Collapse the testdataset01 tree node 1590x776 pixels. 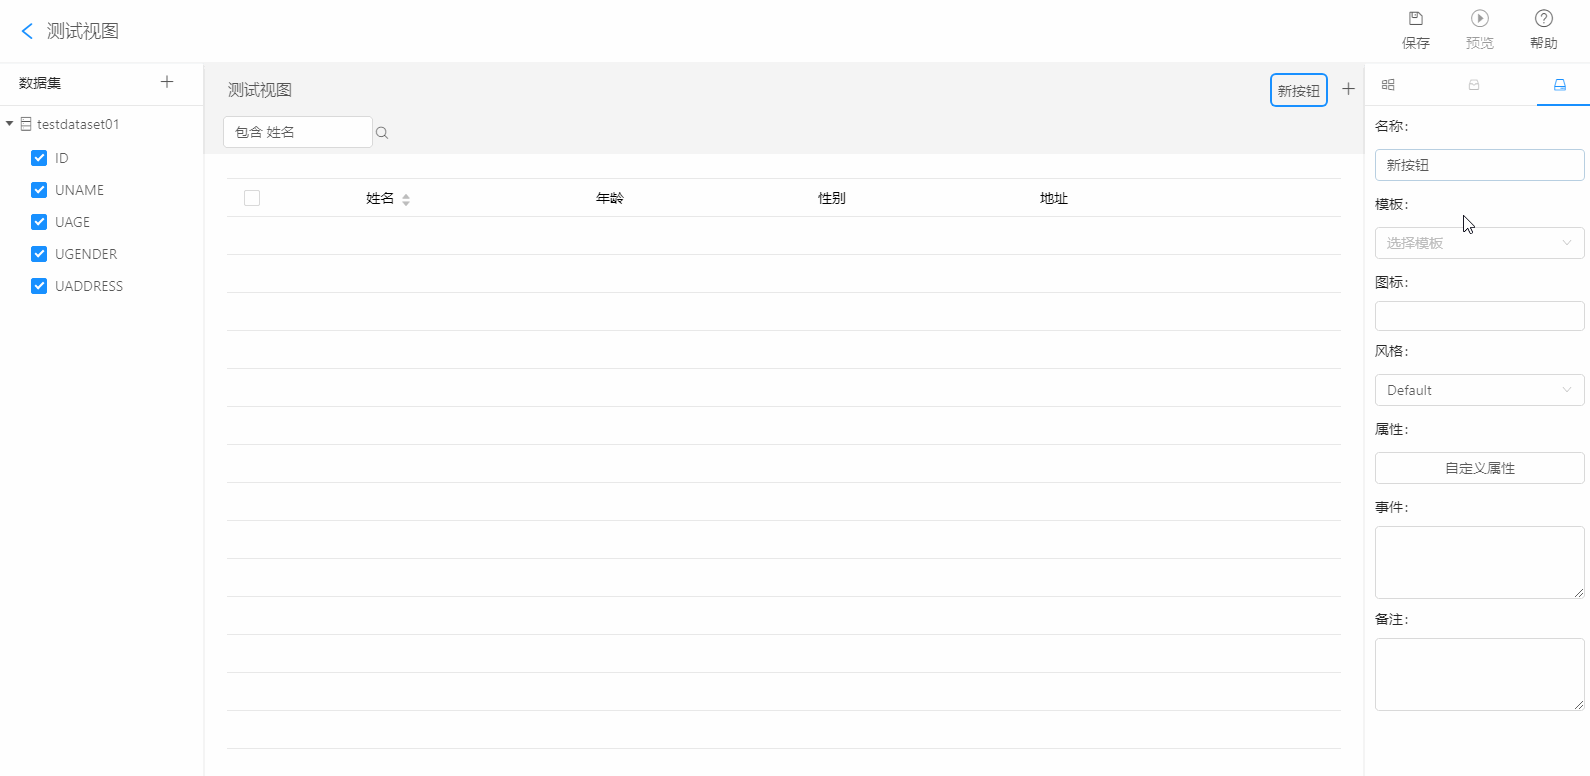point(10,124)
